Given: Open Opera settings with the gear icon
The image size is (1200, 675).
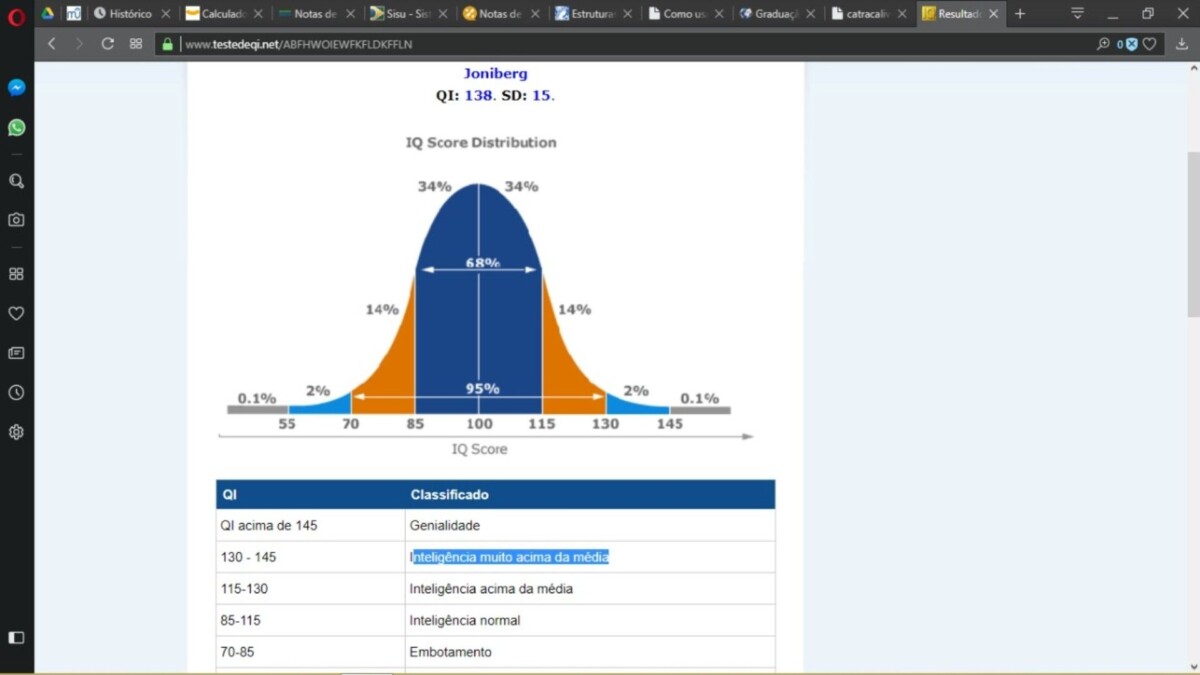Looking at the screenshot, I should coord(16,431).
